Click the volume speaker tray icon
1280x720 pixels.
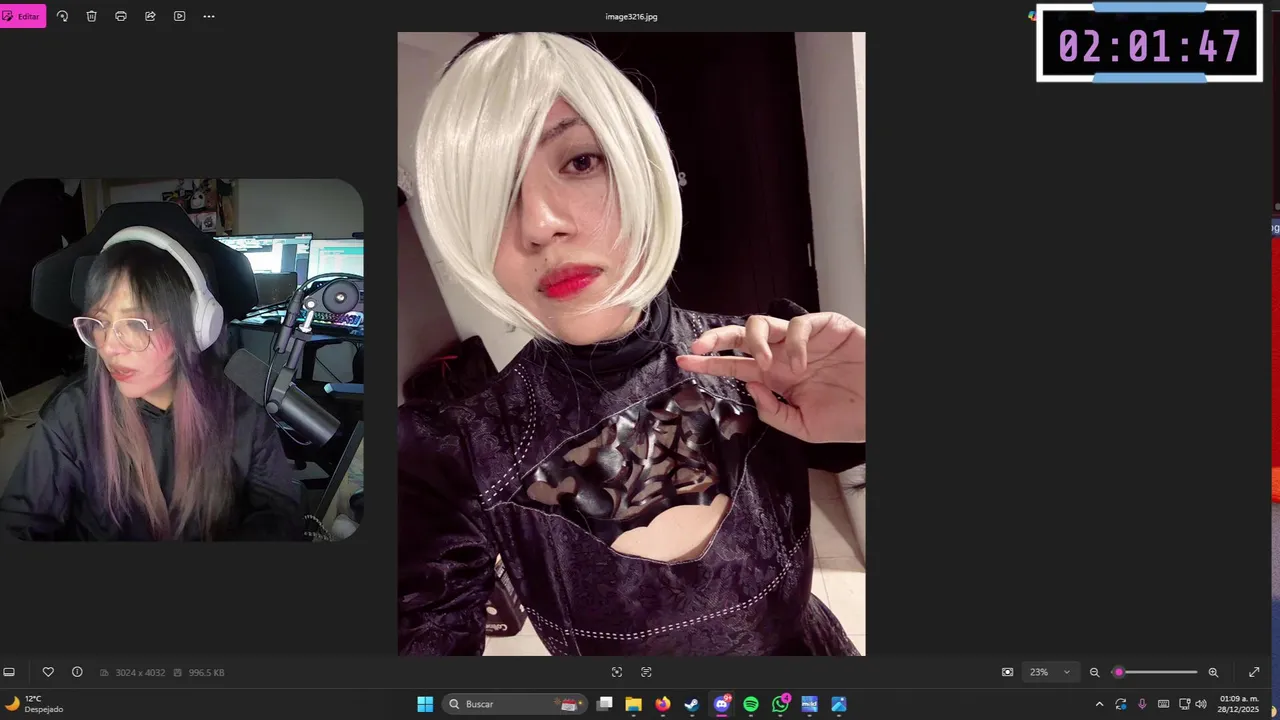(x=1201, y=704)
